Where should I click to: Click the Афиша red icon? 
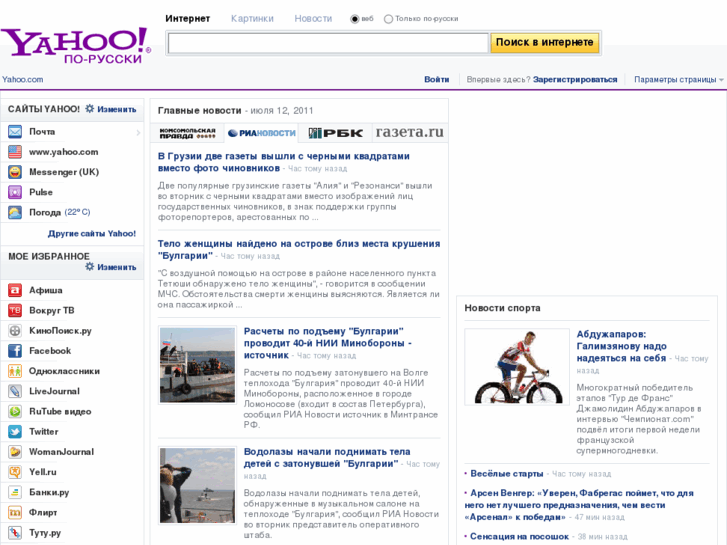[15, 290]
